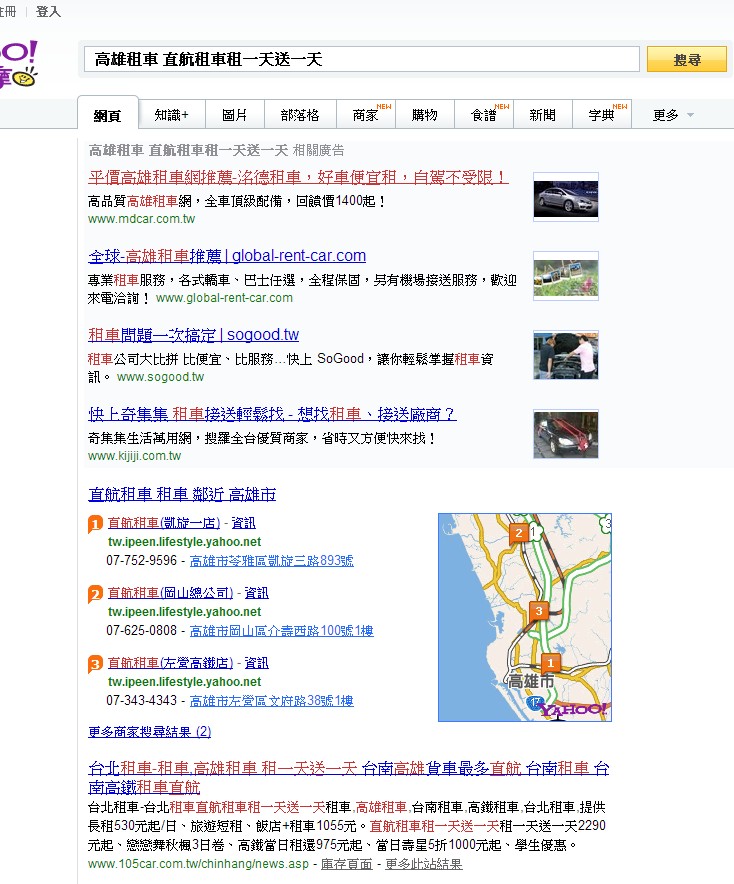Open the global-rent-car ad thumbnail image
This screenshot has width=734, height=884.
click(x=565, y=275)
